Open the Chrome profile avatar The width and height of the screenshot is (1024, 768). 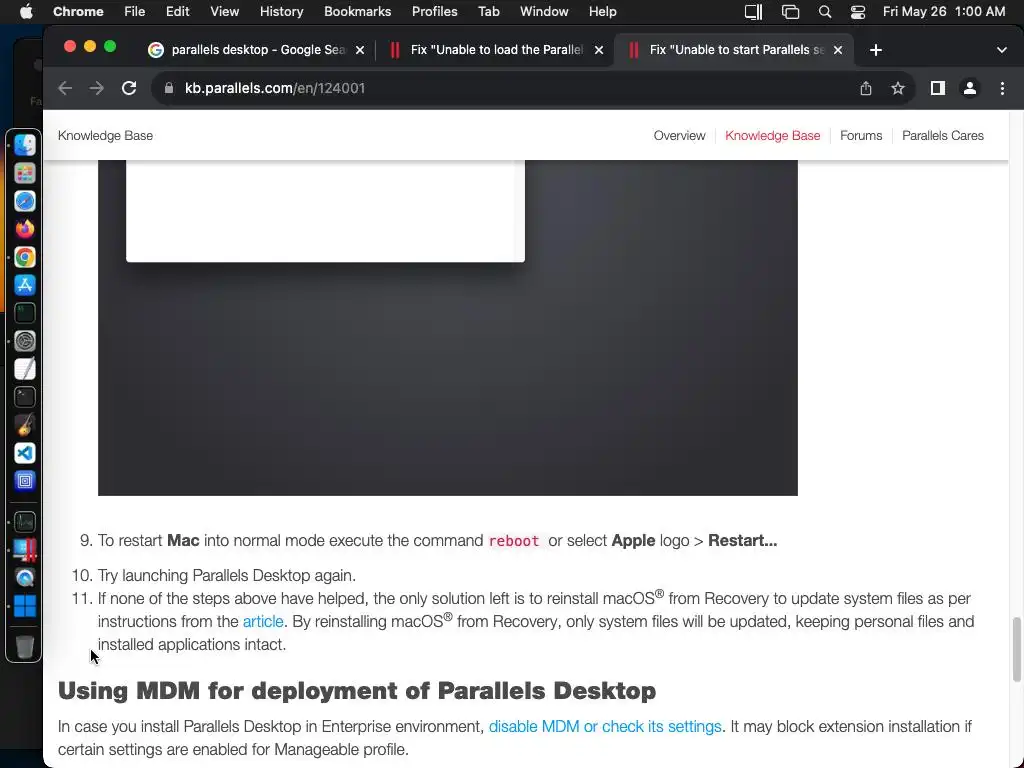click(x=970, y=88)
